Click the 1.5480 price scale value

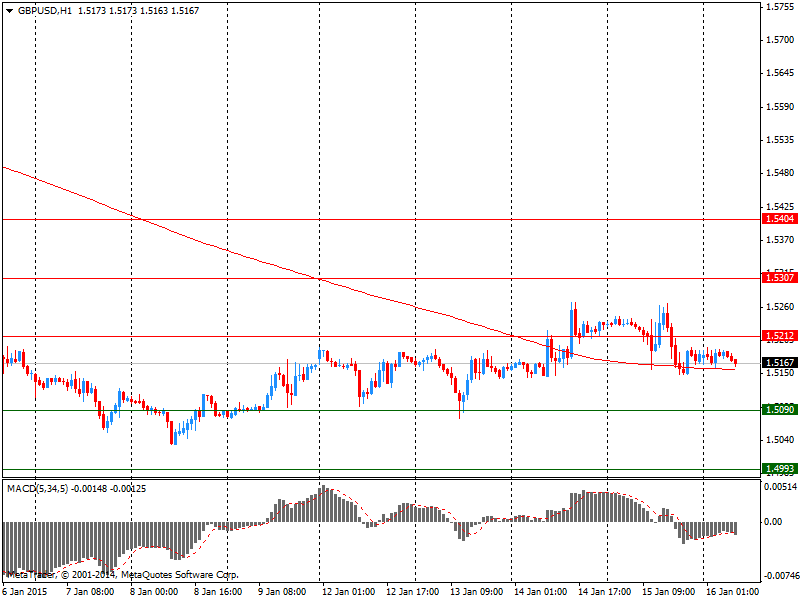pyautogui.click(x=781, y=173)
